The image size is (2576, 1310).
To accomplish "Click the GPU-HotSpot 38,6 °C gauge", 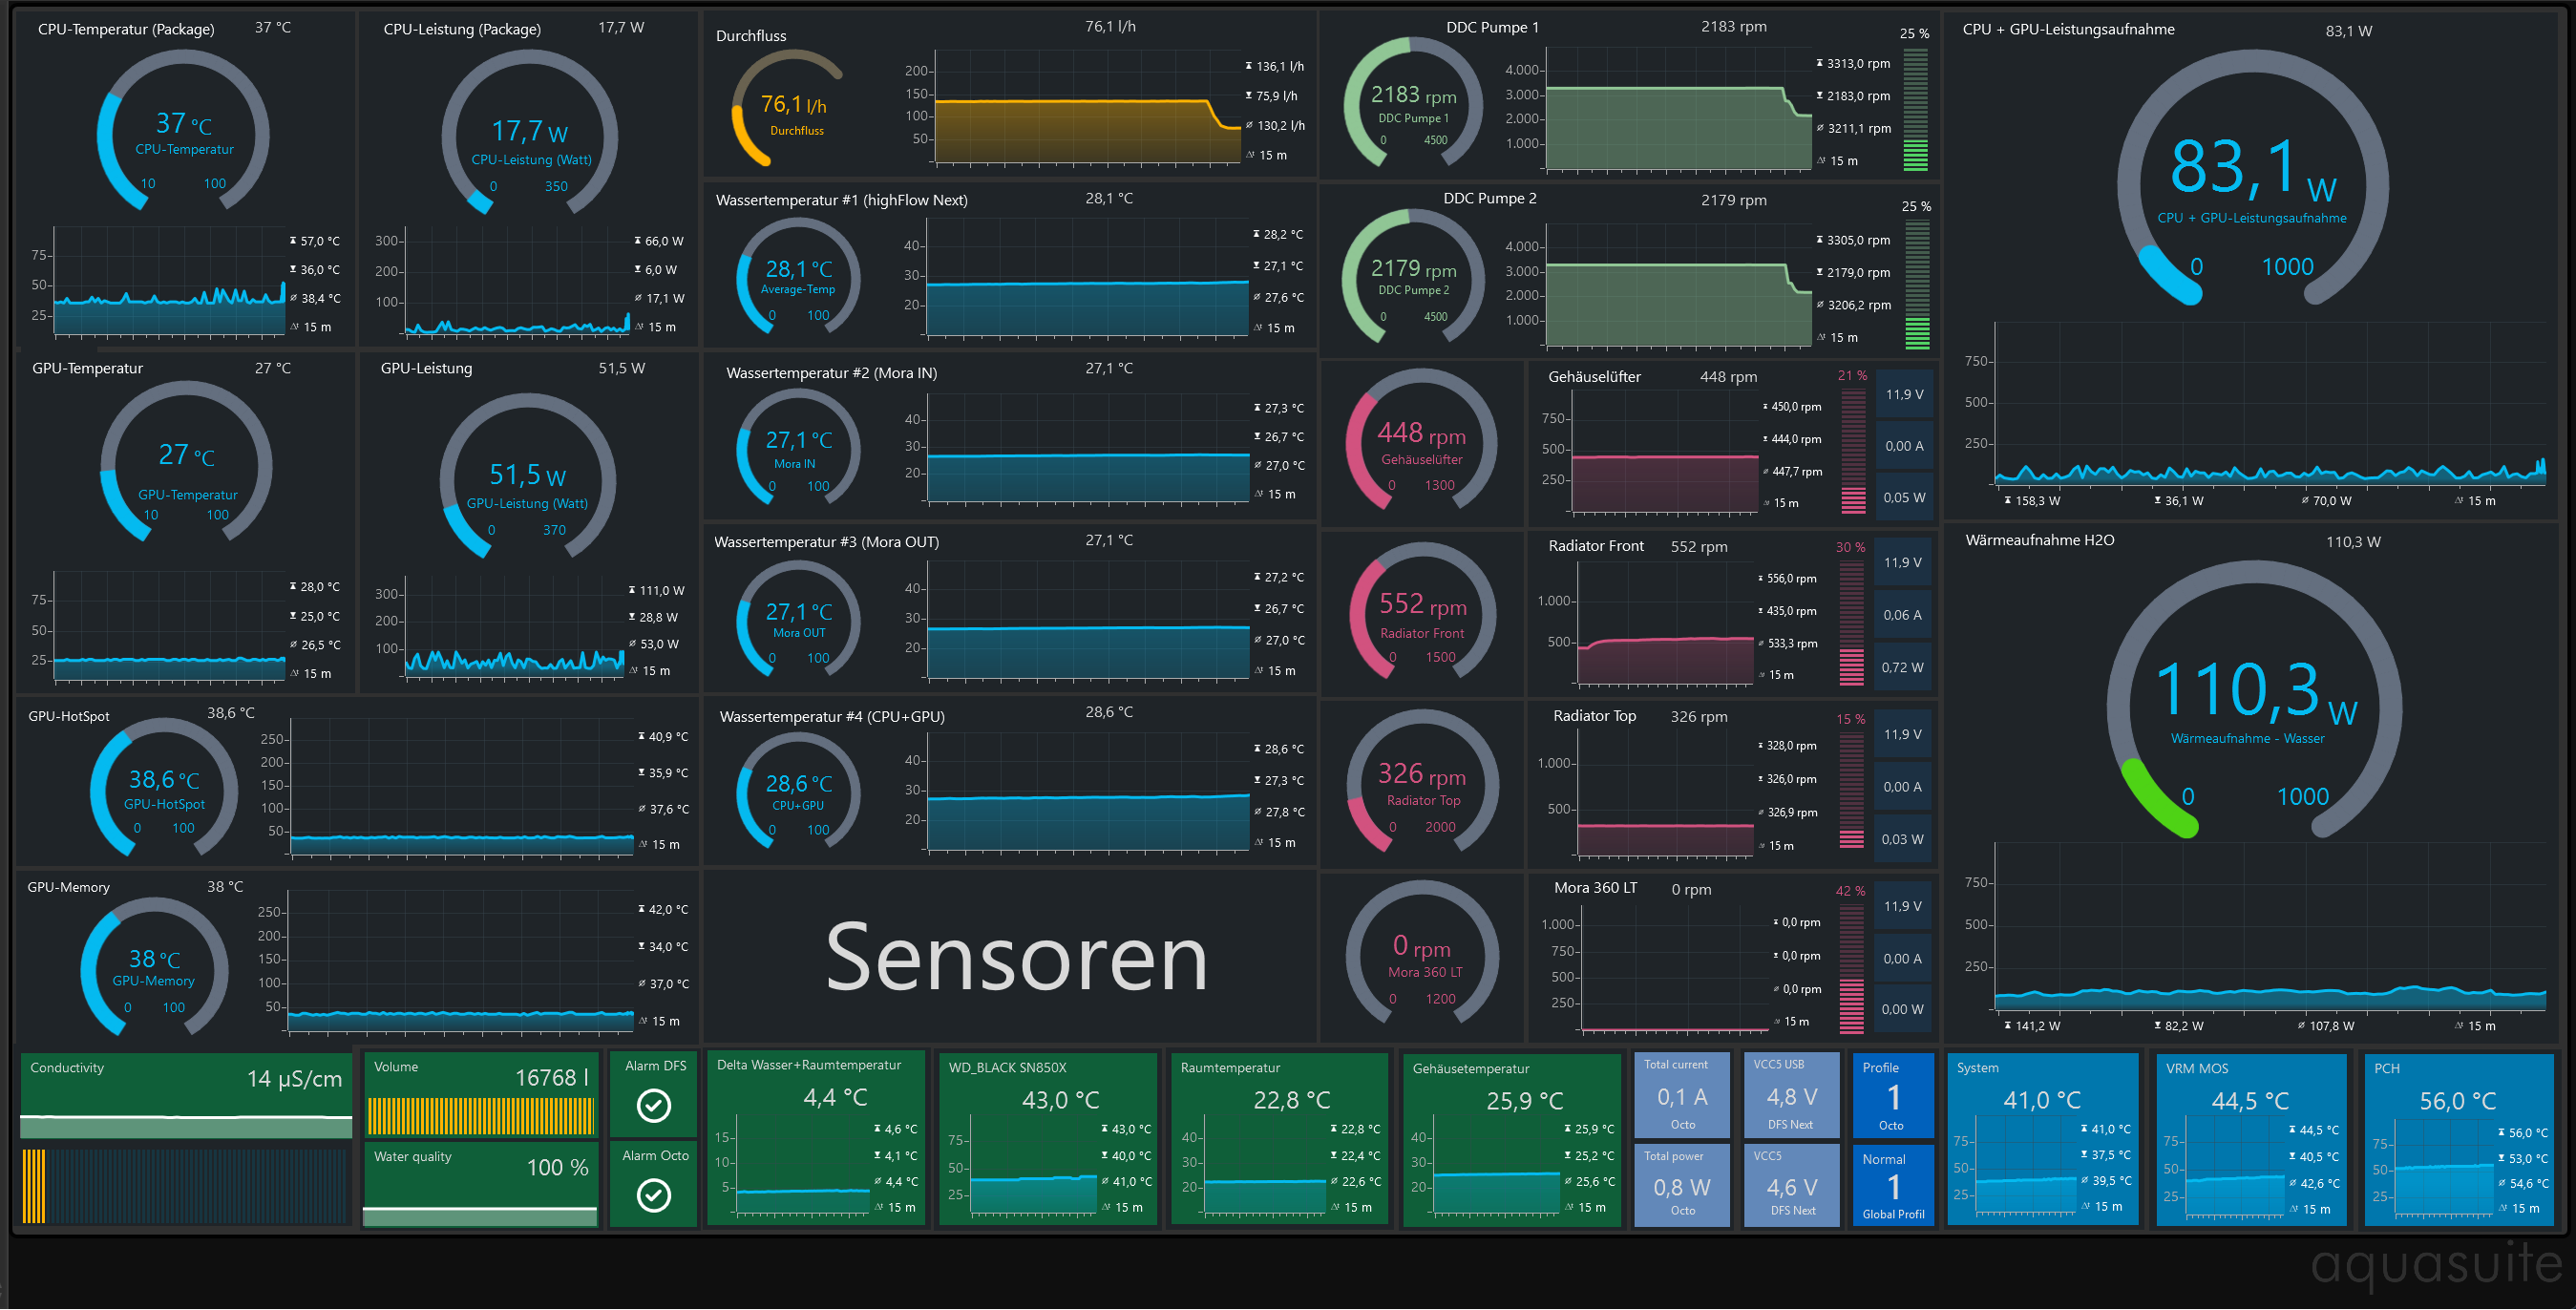I will click(165, 789).
